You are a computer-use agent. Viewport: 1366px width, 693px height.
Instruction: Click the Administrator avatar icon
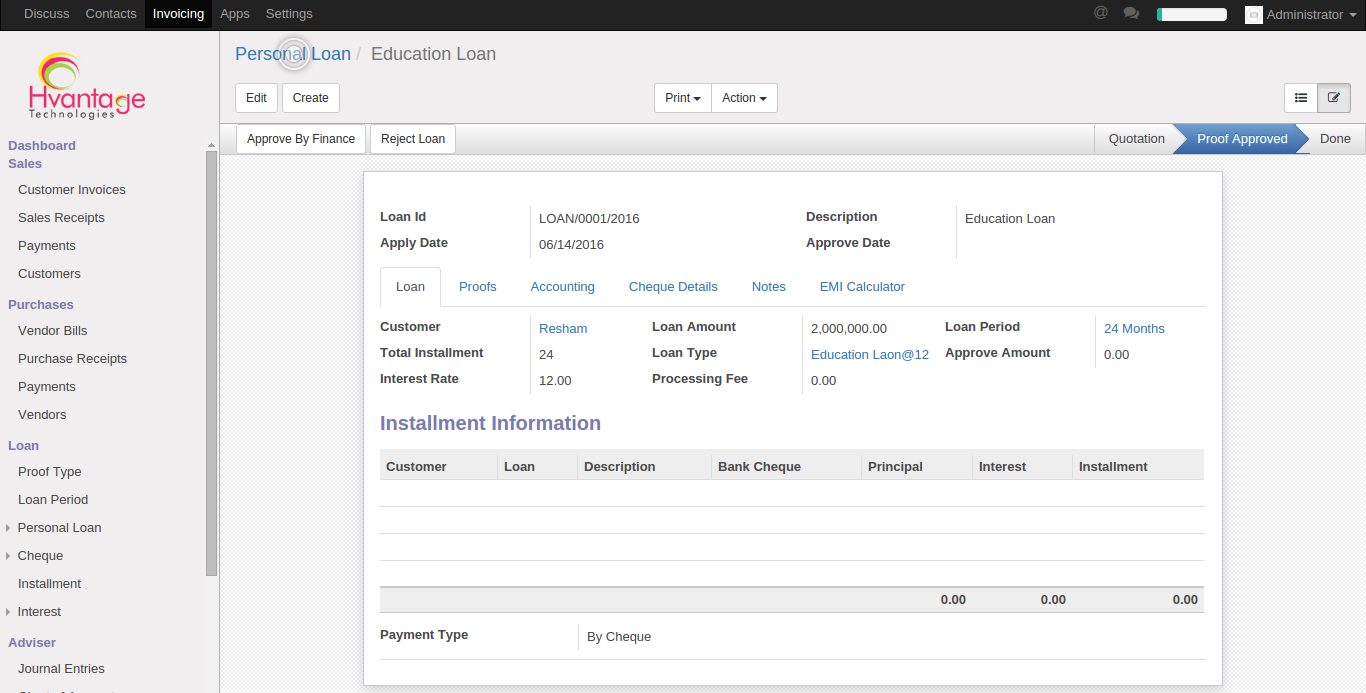pyautogui.click(x=1253, y=14)
